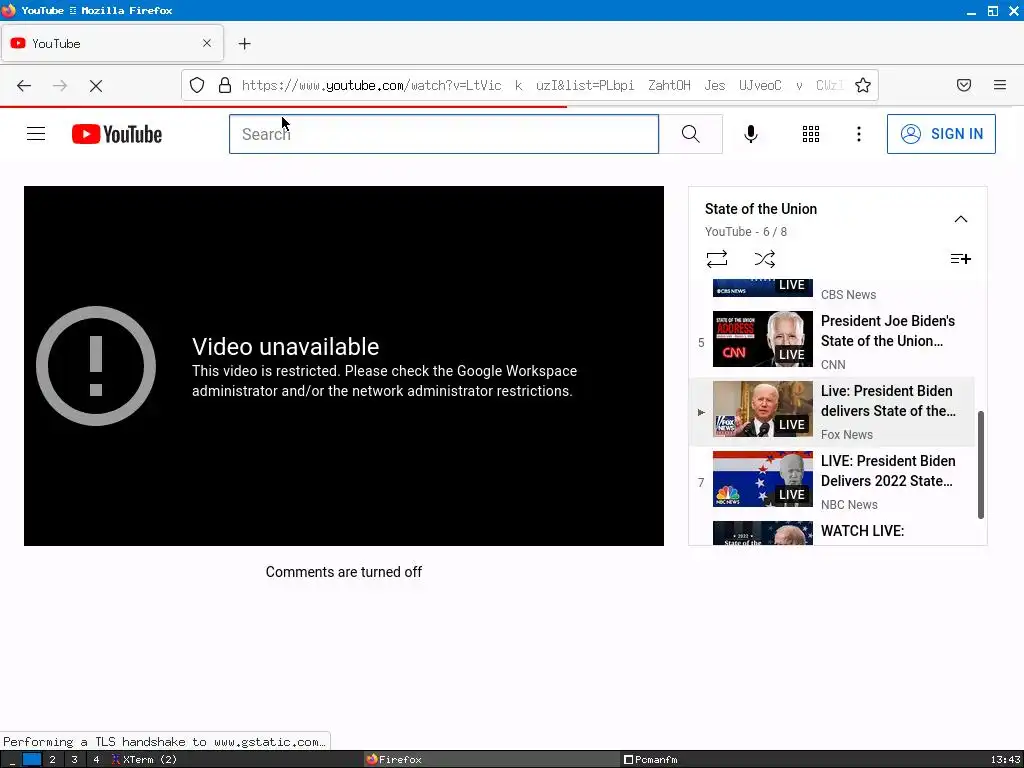Click the SIGN IN button
This screenshot has height=768, width=1024.
click(941, 134)
